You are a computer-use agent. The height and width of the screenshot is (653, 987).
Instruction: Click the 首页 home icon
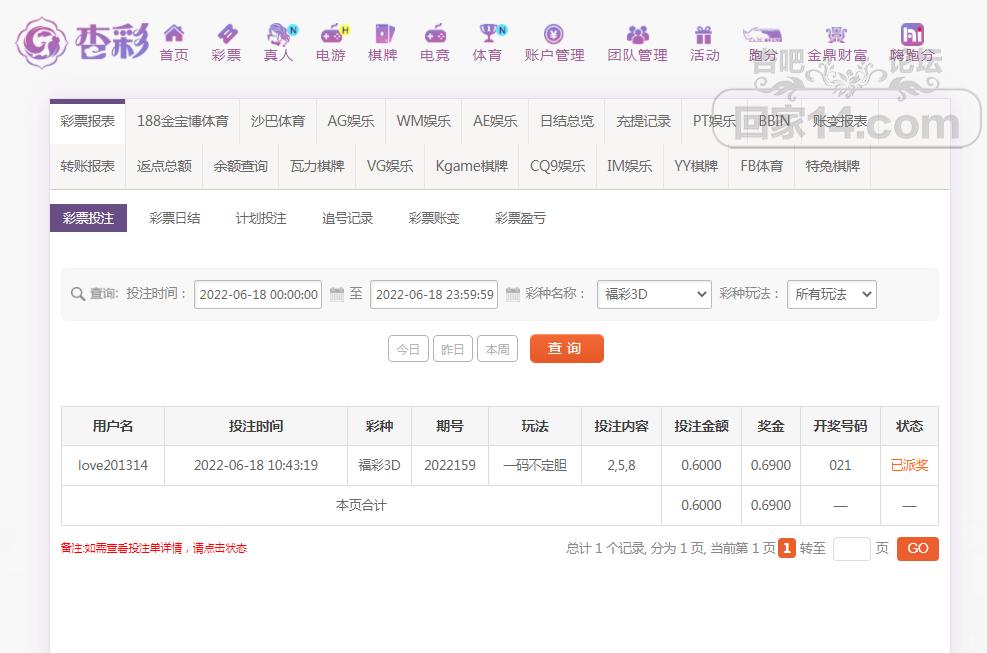tap(174, 34)
